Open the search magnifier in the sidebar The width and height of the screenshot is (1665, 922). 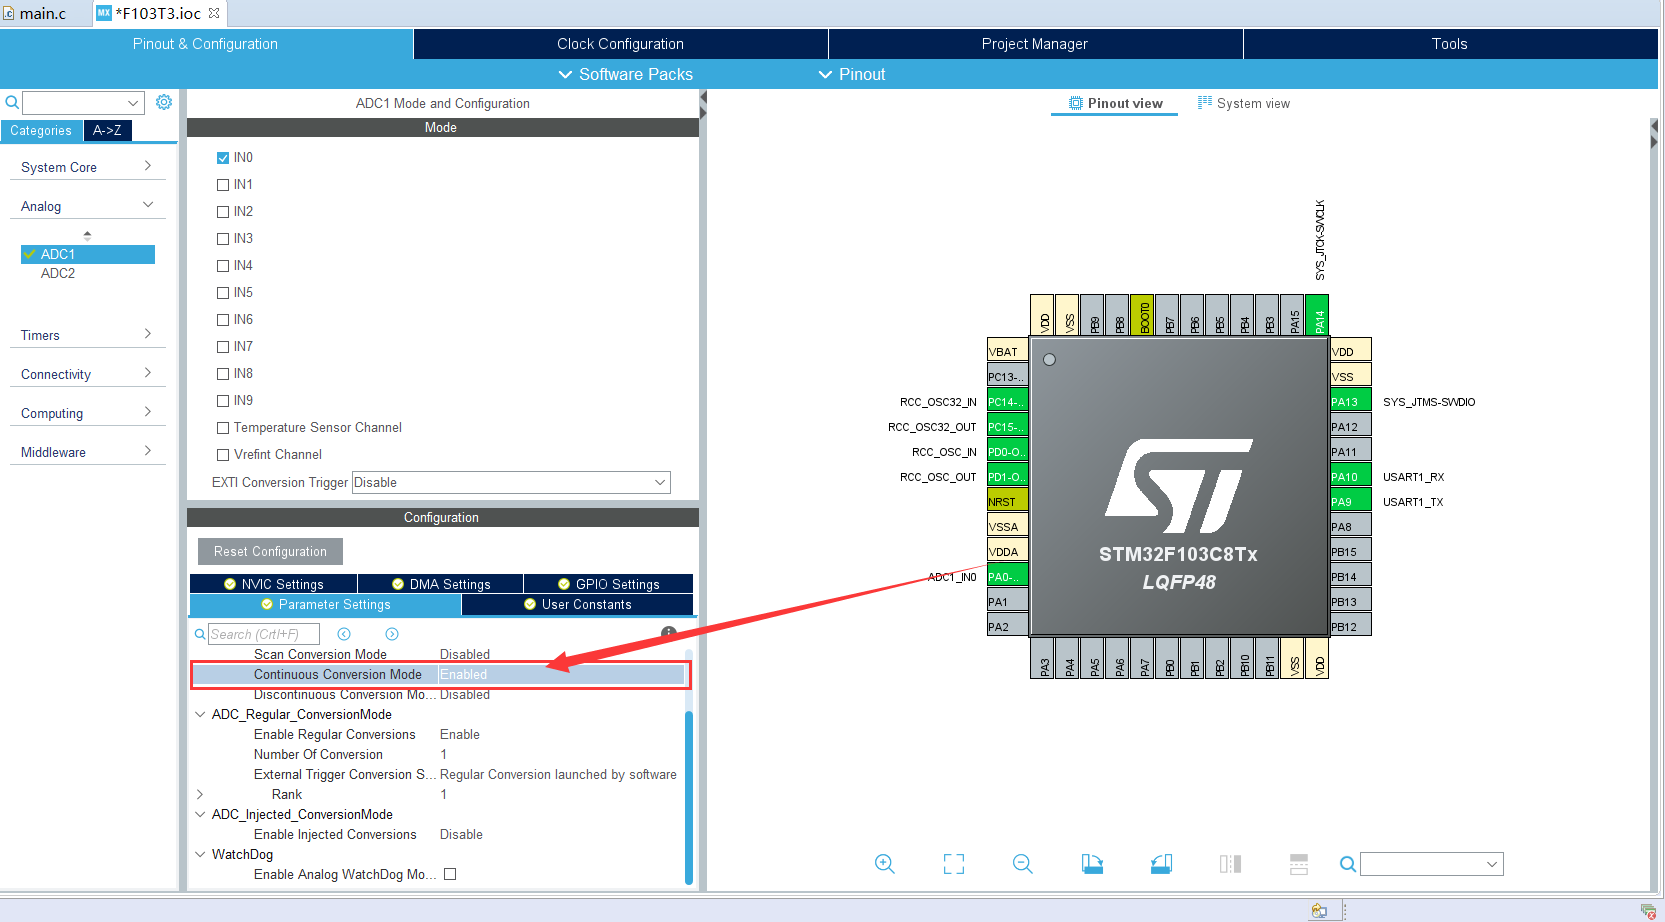pos(11,102)
